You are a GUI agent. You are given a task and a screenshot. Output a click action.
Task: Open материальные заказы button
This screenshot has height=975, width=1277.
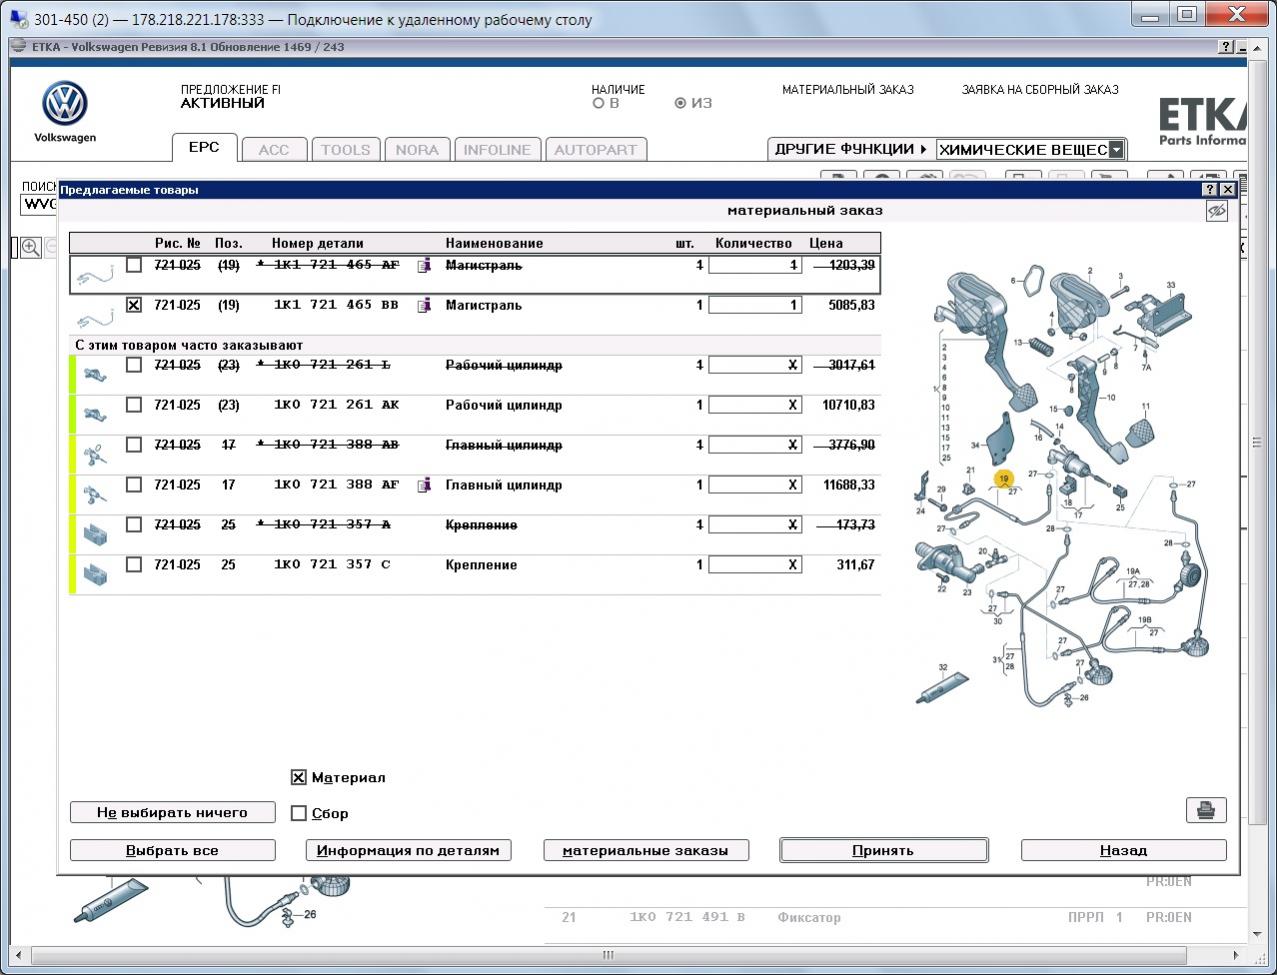pyautogui.click(x=645, y=850)
